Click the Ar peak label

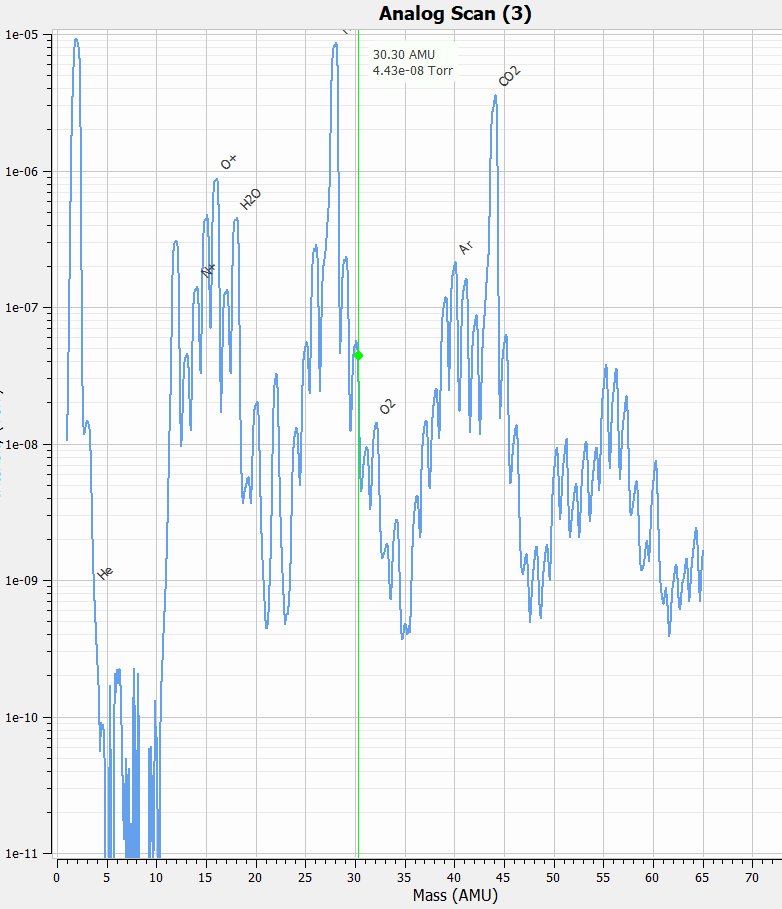[466, 248]
